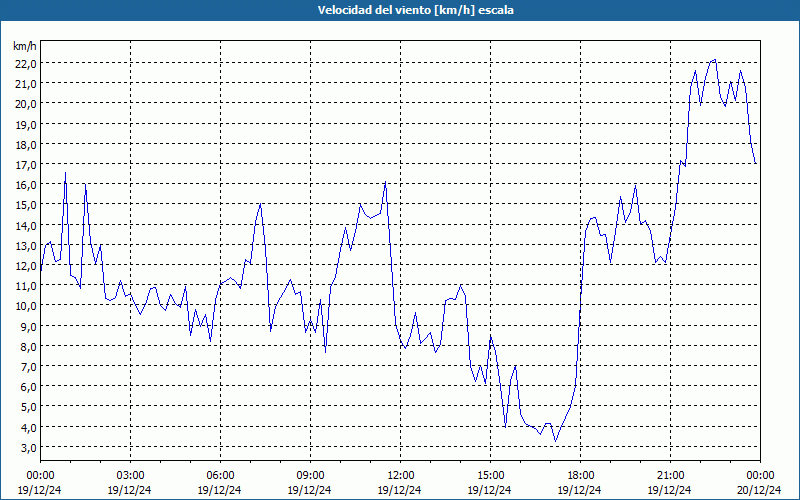Click the 15,0 y-axis value
Viewport: 800px width, 500px height.
pos(26,205)
